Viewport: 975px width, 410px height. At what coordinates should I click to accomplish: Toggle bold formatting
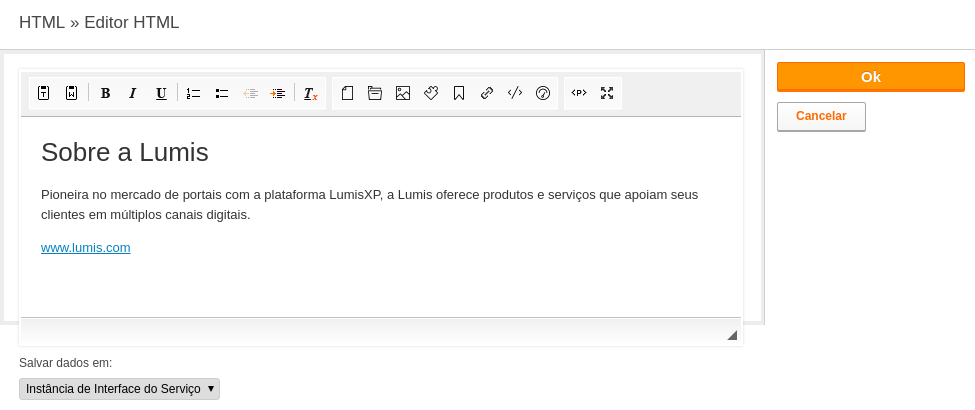point(105,93)
